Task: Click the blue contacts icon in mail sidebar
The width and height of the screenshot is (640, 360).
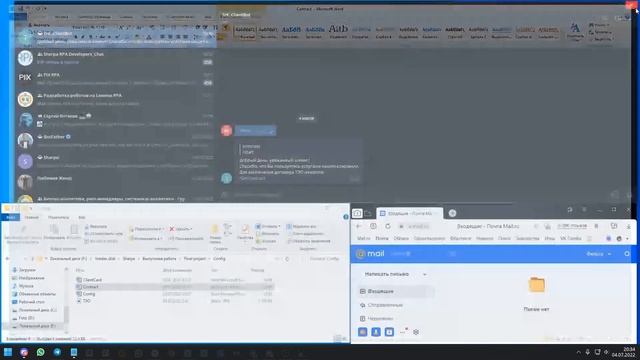Action: [376, 332]
